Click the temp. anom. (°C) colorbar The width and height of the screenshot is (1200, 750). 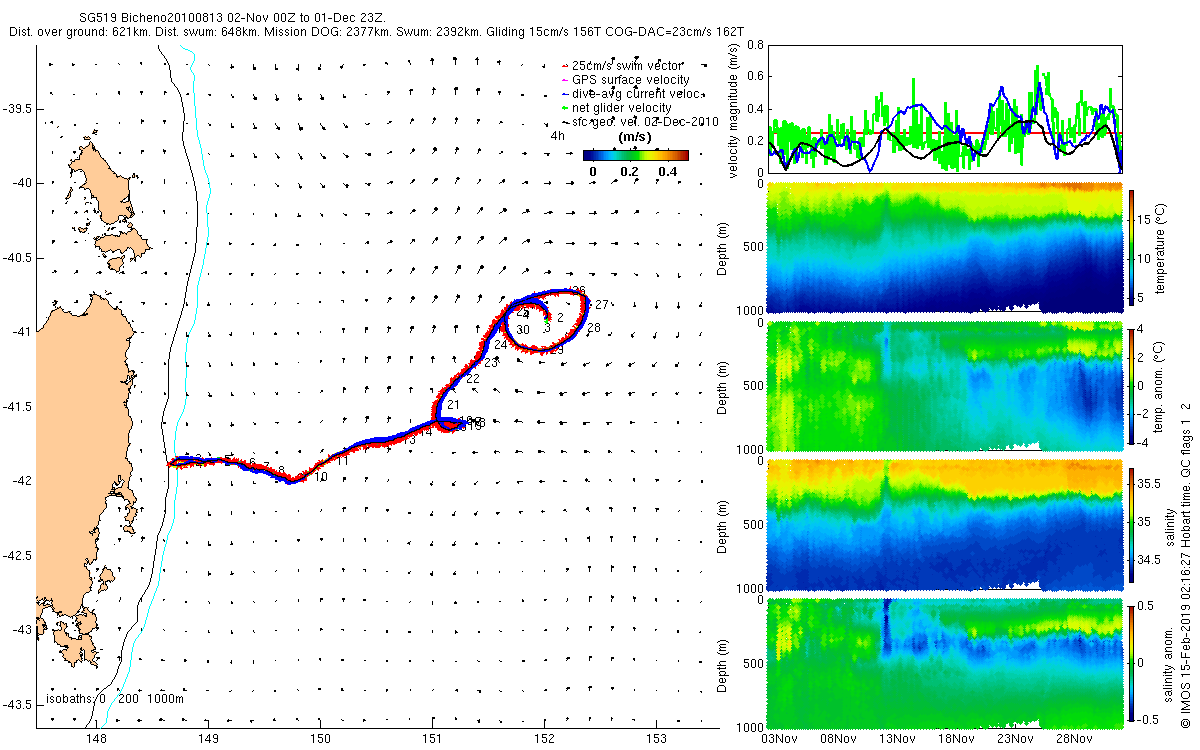(x=1132, y=385)
